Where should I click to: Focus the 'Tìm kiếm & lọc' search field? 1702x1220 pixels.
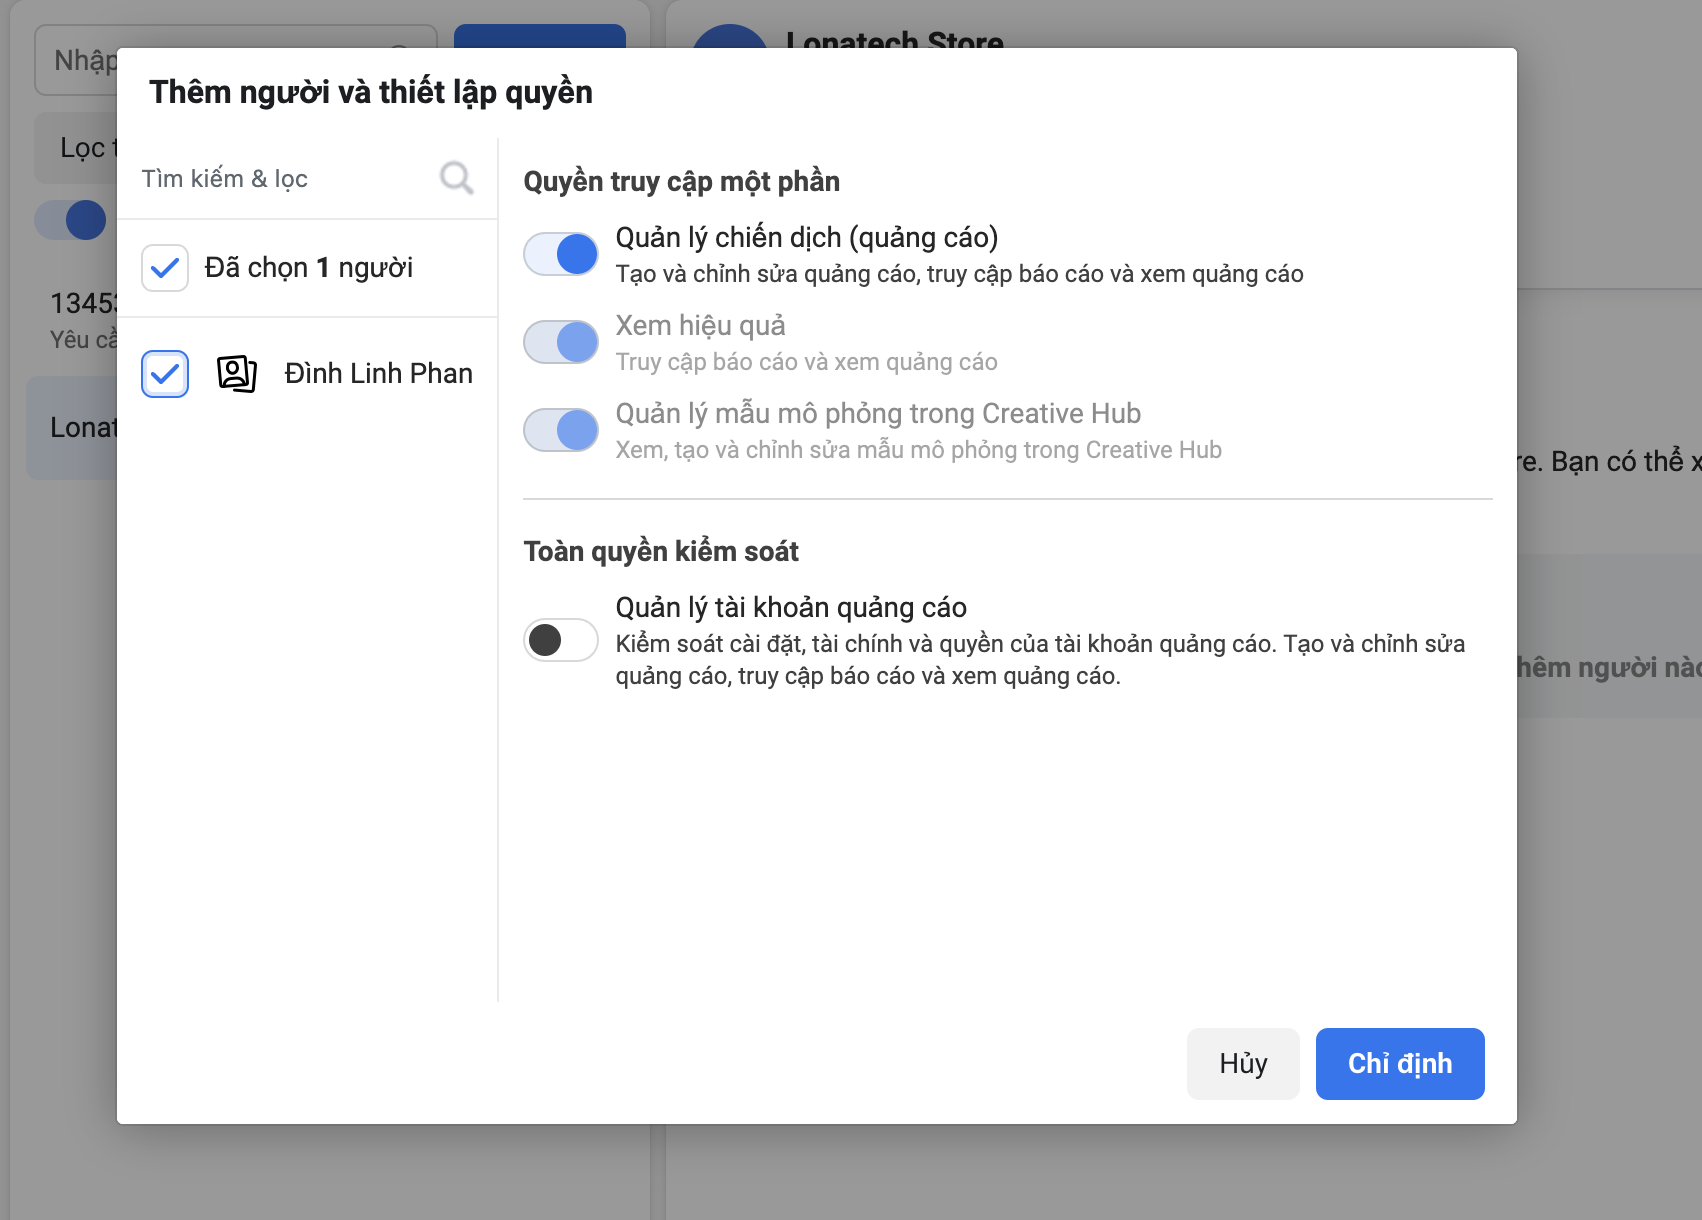(x=308, y=178)
